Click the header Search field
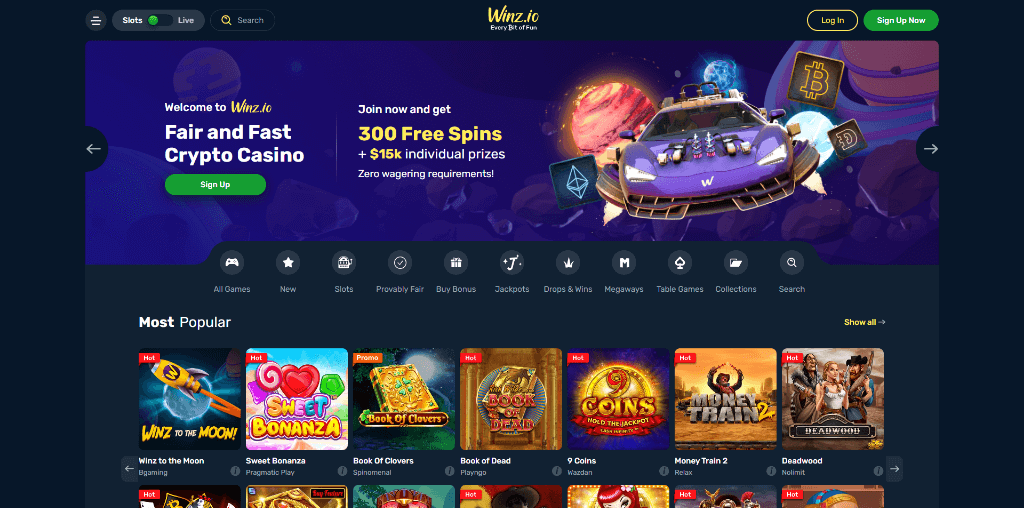Viewport: 1024px width, 508px height. [x=243, y=20]
